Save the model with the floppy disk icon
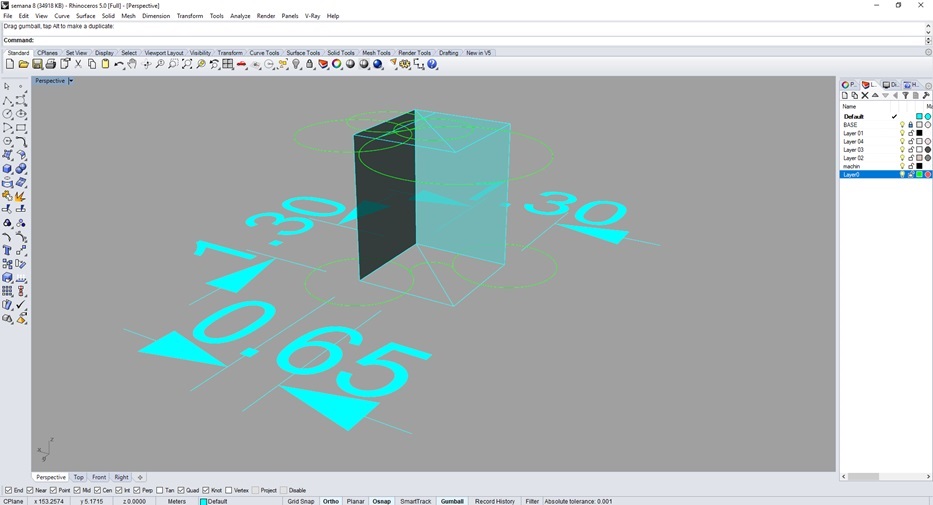This screenshot has width=933, height=505. coord(37,64)
